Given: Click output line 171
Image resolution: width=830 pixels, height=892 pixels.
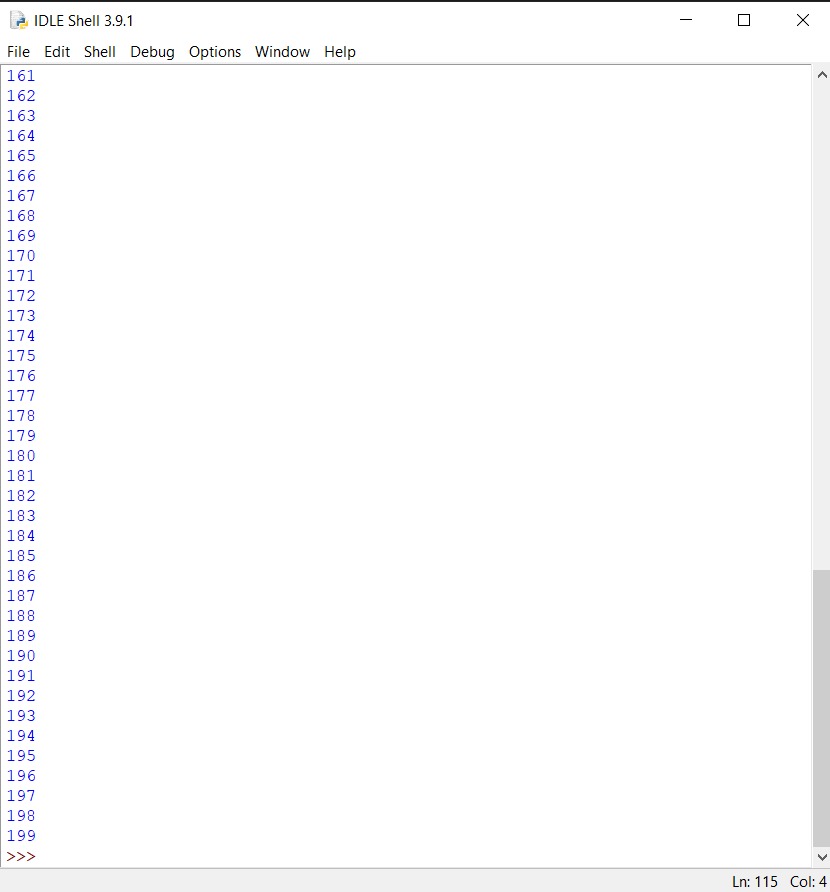Looking at the screenshot, I should 21,275.
